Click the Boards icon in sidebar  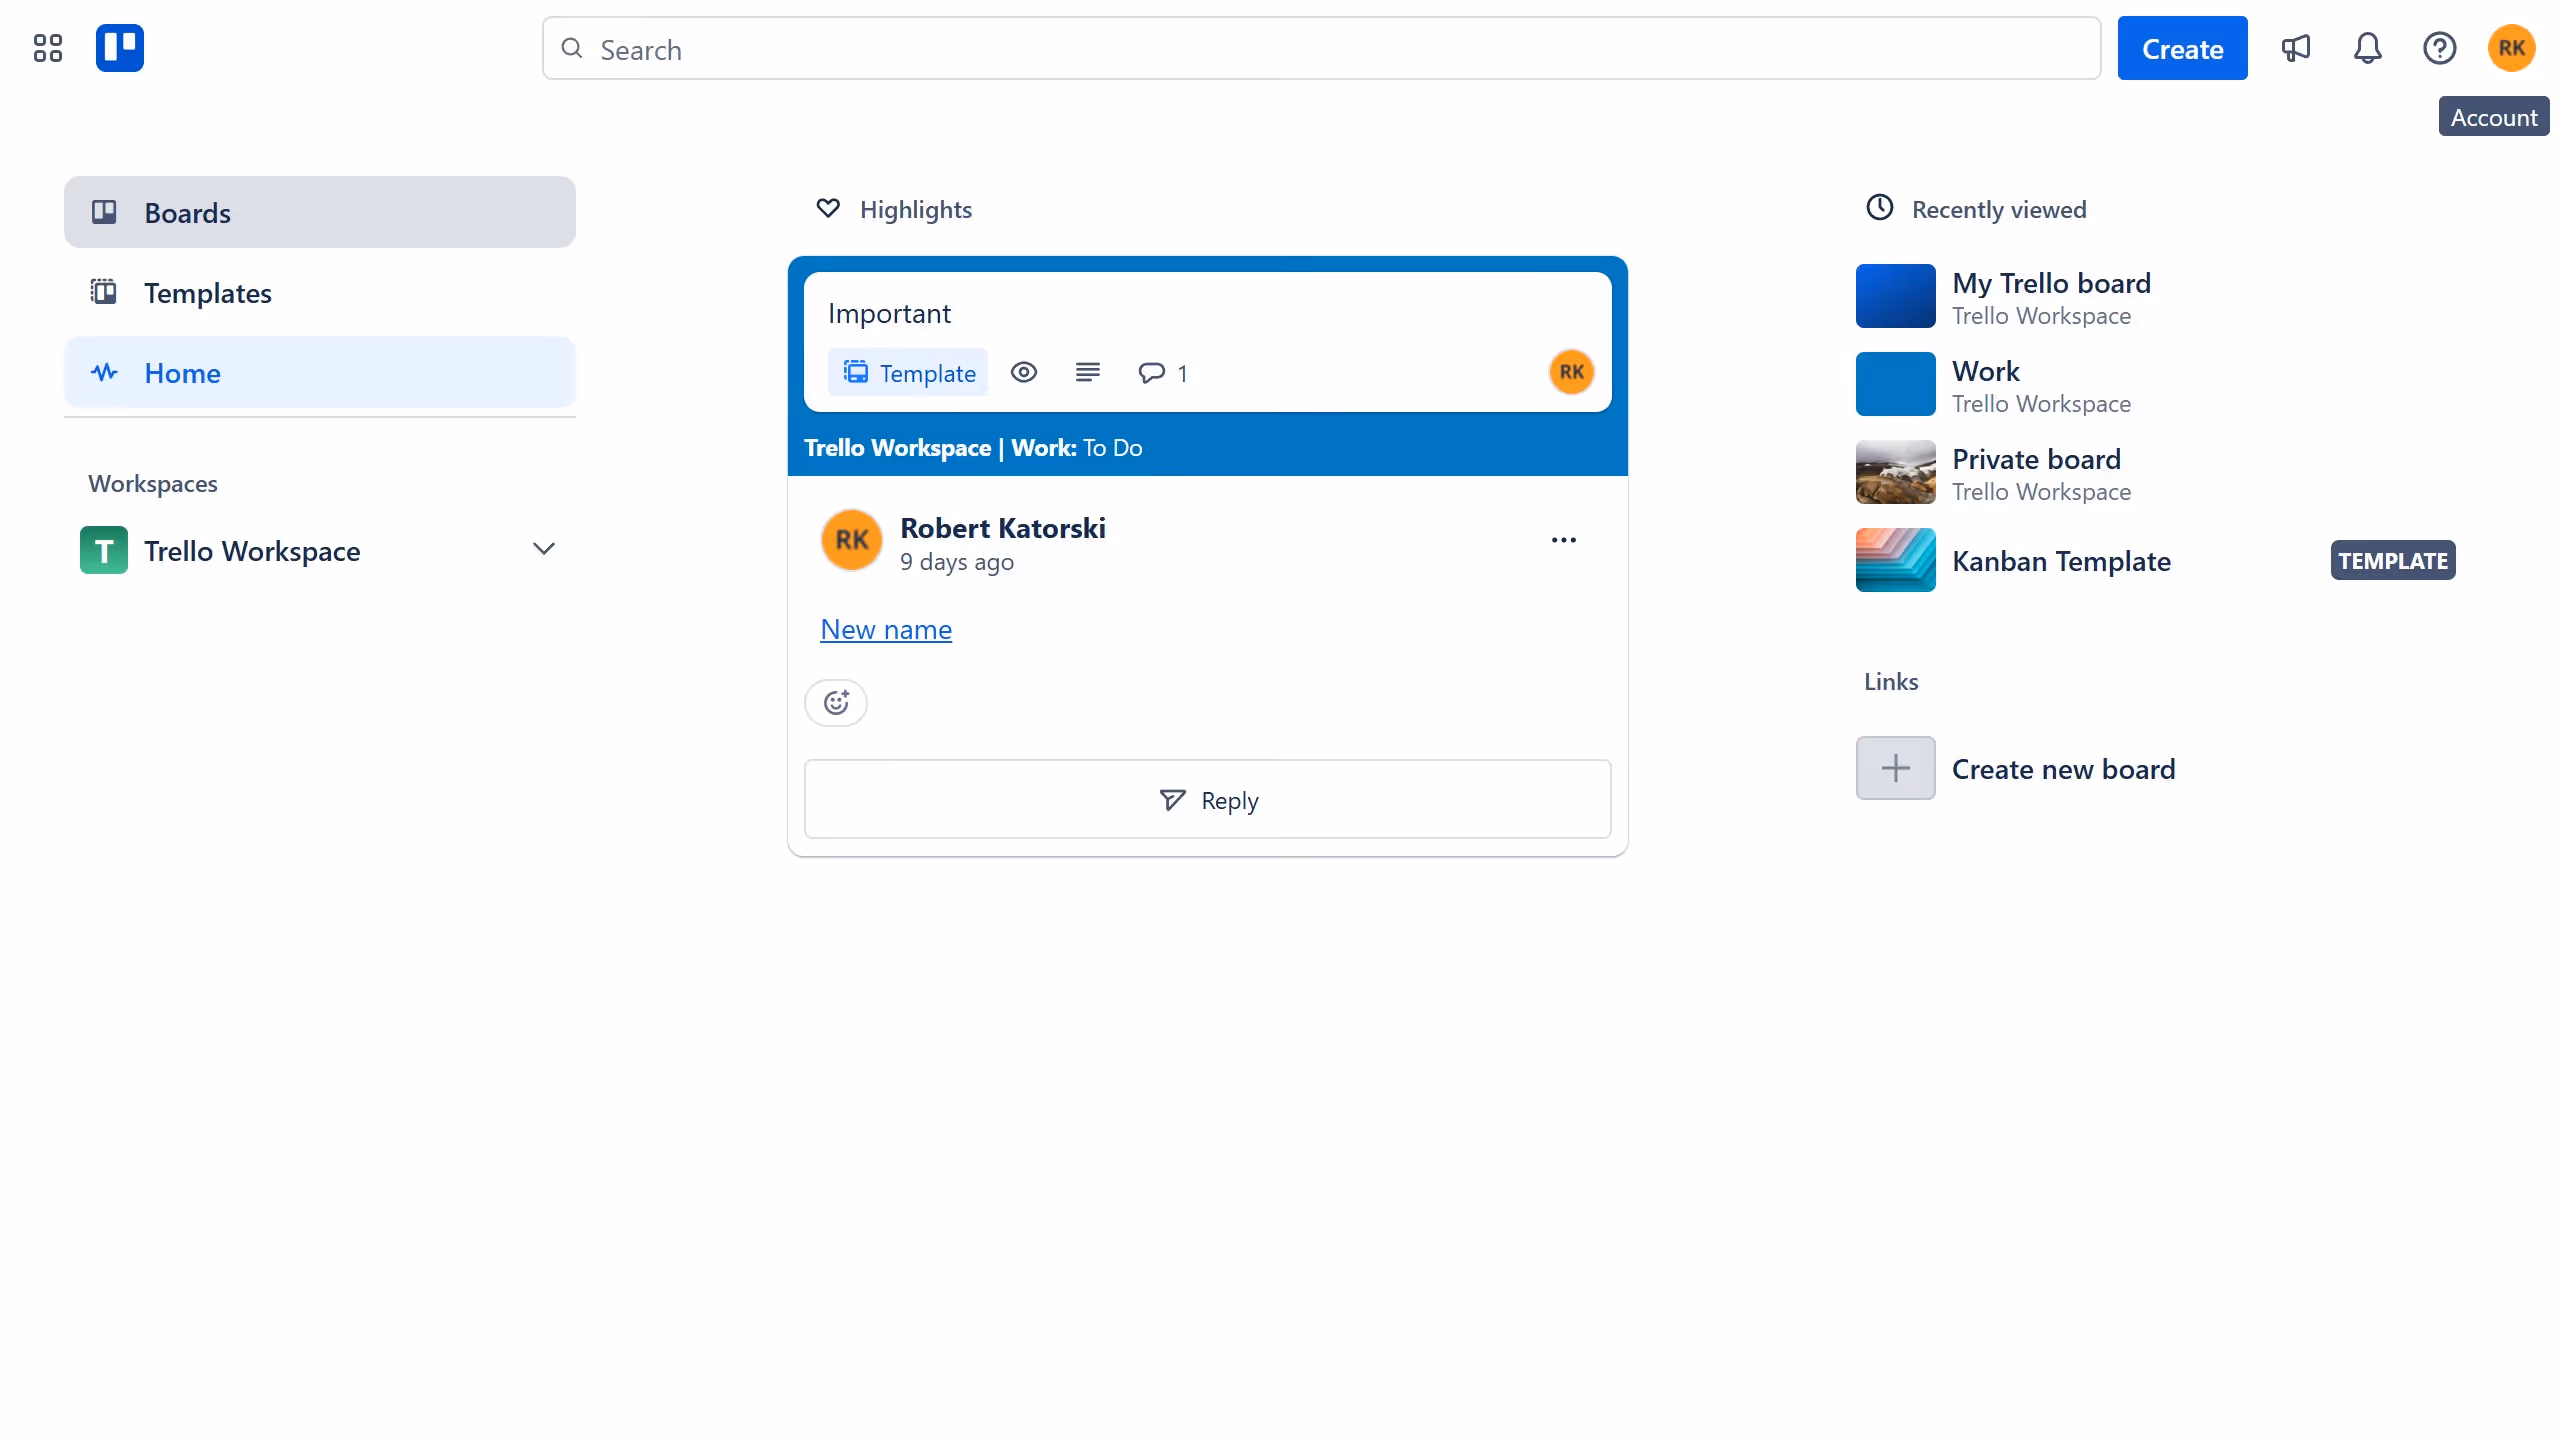(104, 212)
